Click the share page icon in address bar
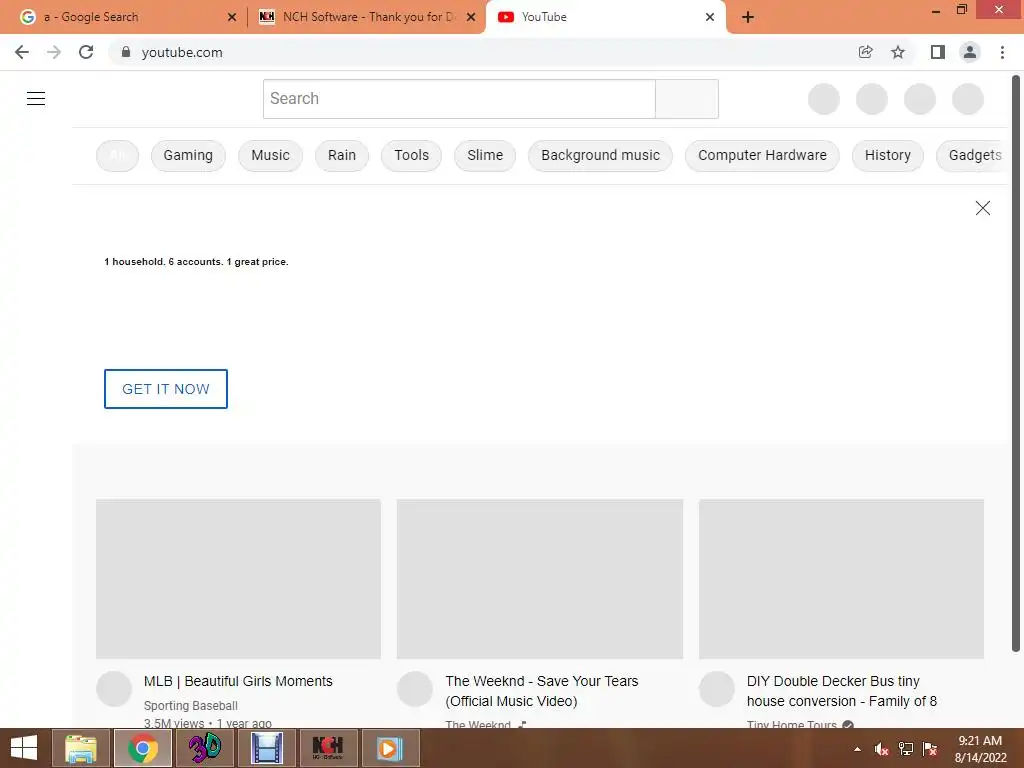 pyautogui.click(x=865, y=52)
